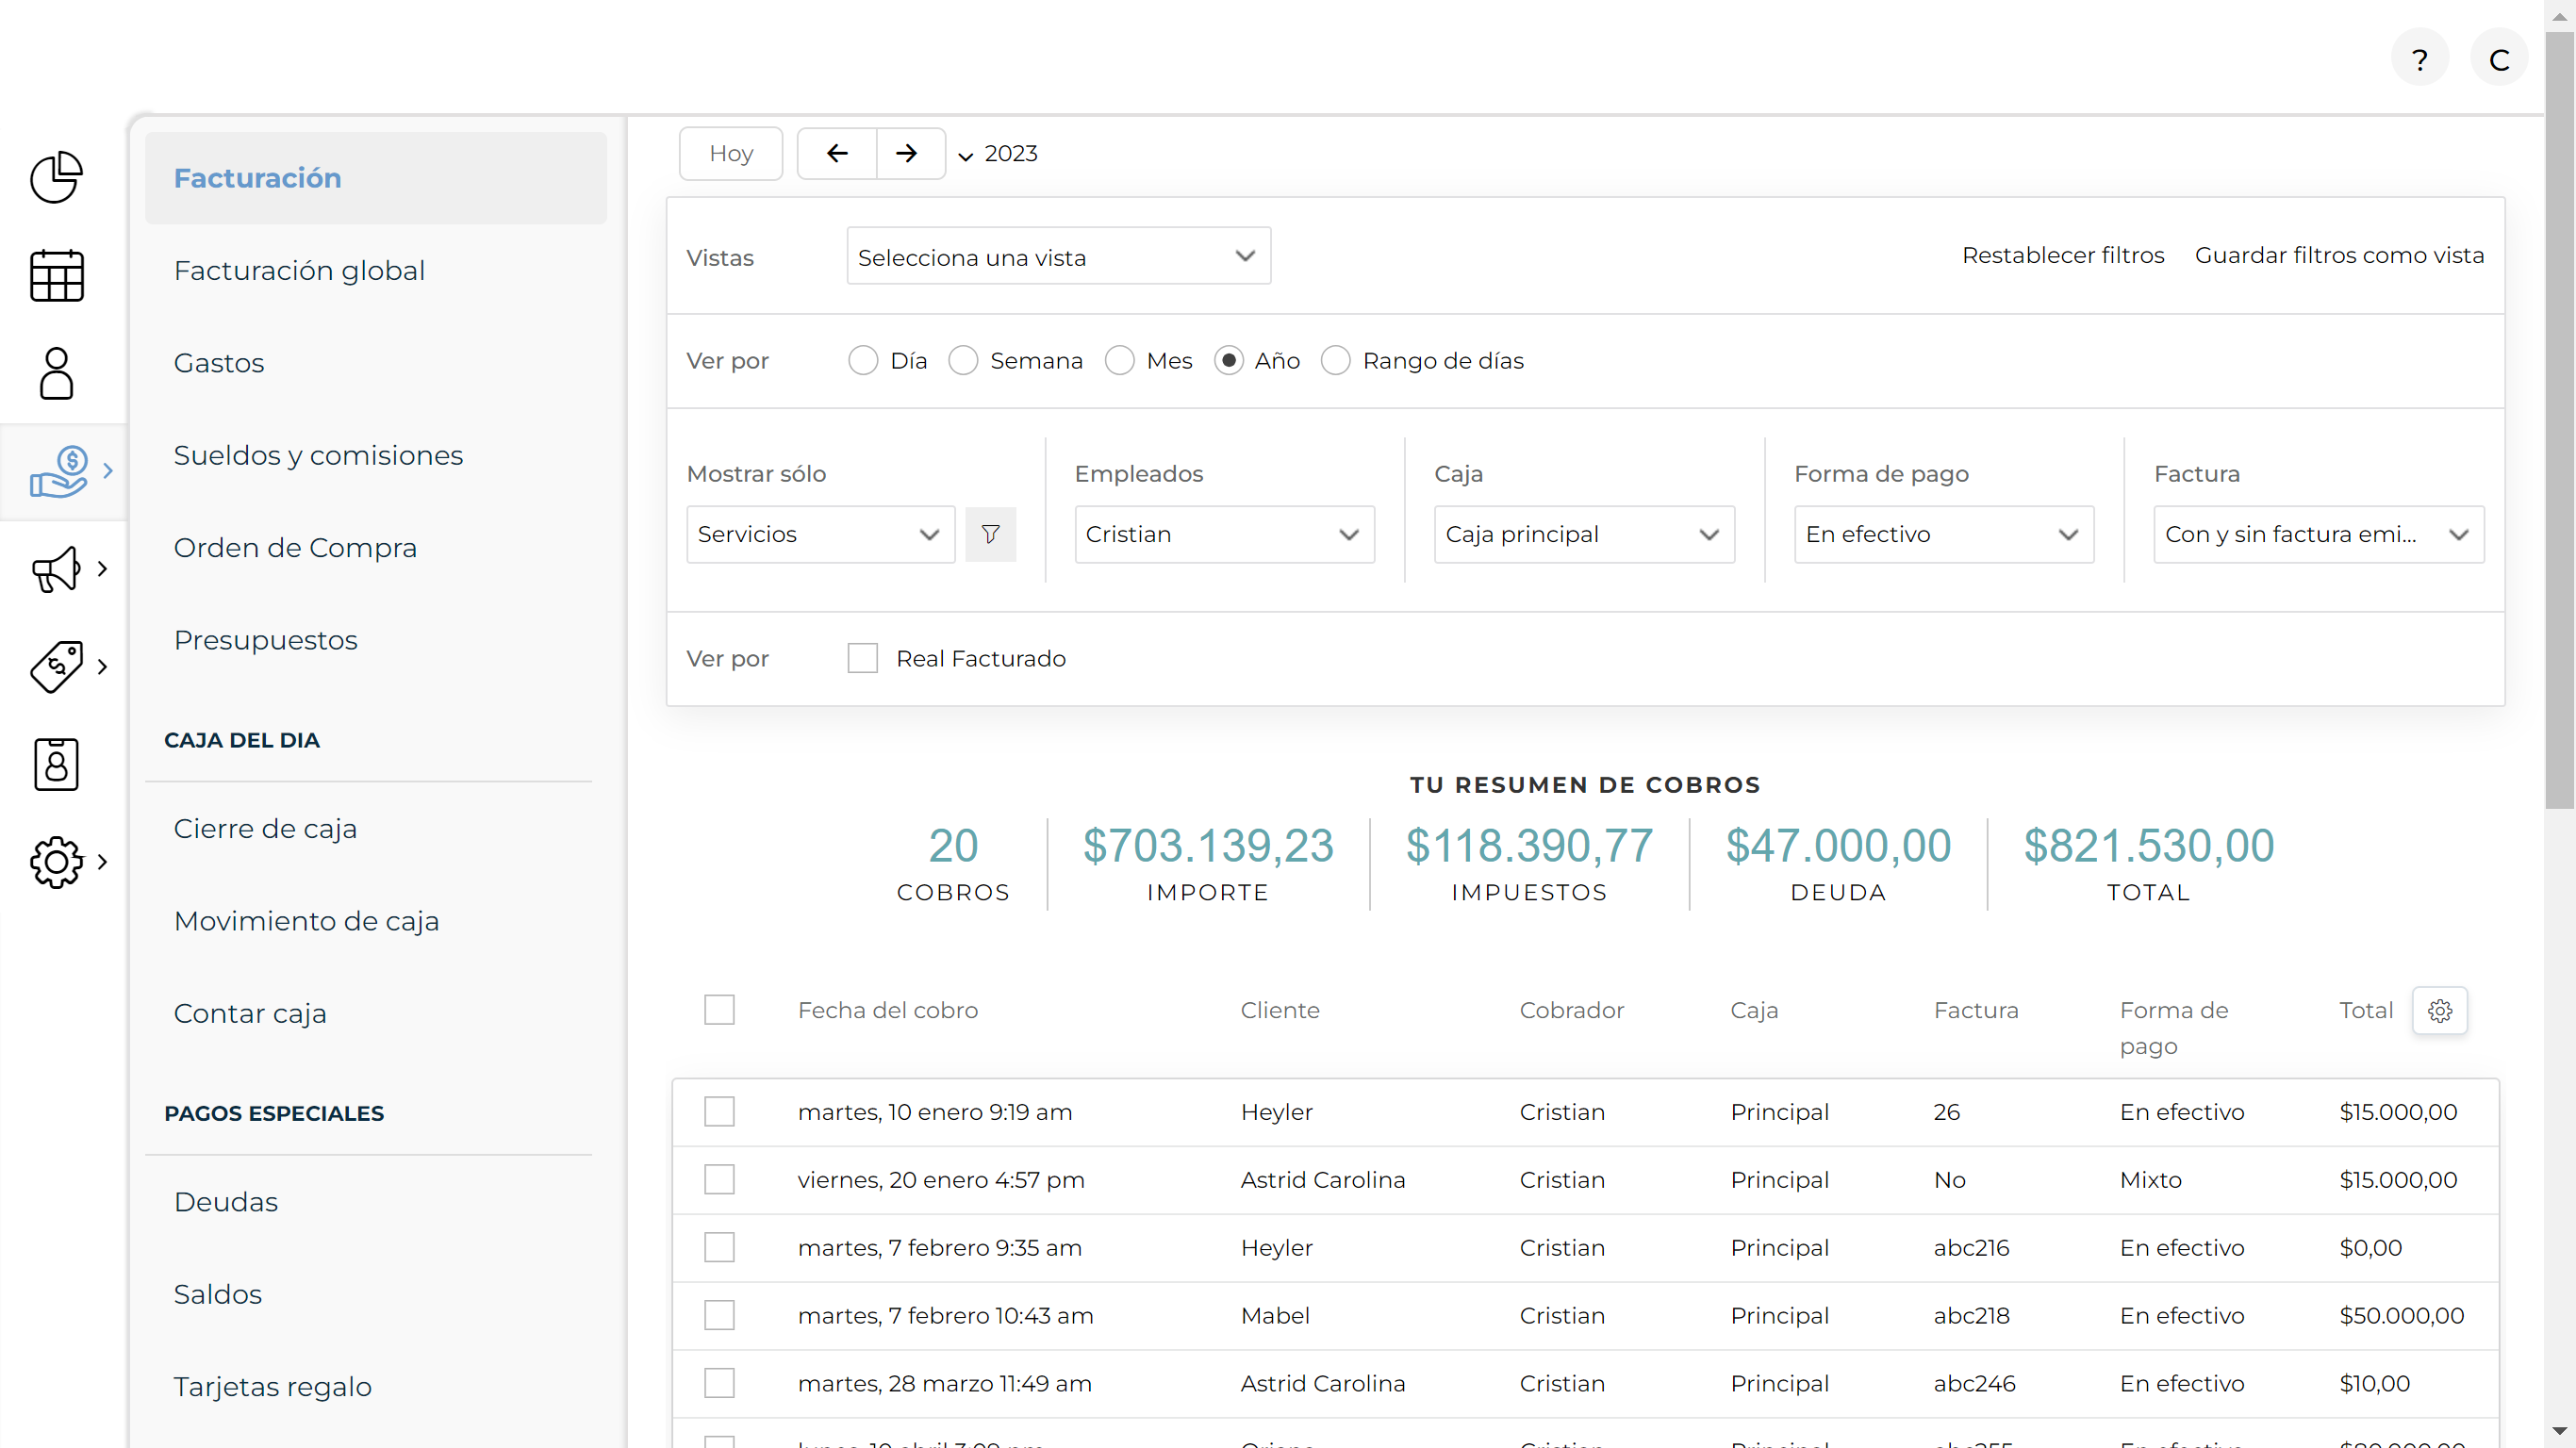Screen dimensions: 2576x1448
Task: Check the viernes 20 enero row checkbox
Action: 719,1180
